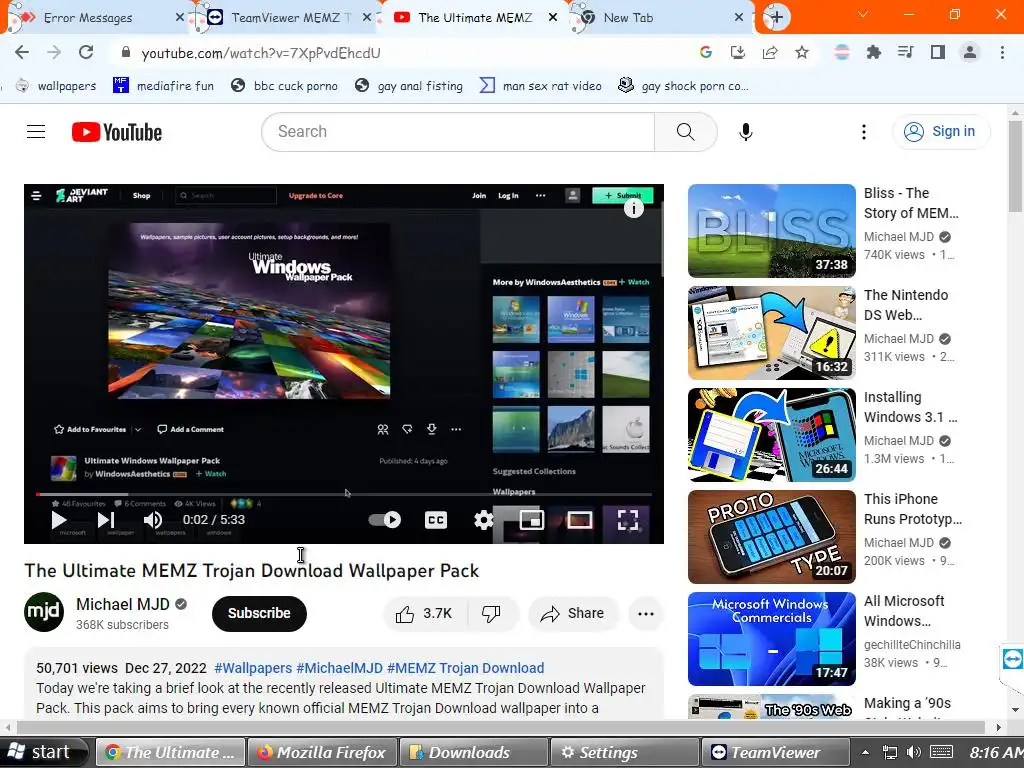
Task: Install app icon in address bar
Action: pos(737,52)
